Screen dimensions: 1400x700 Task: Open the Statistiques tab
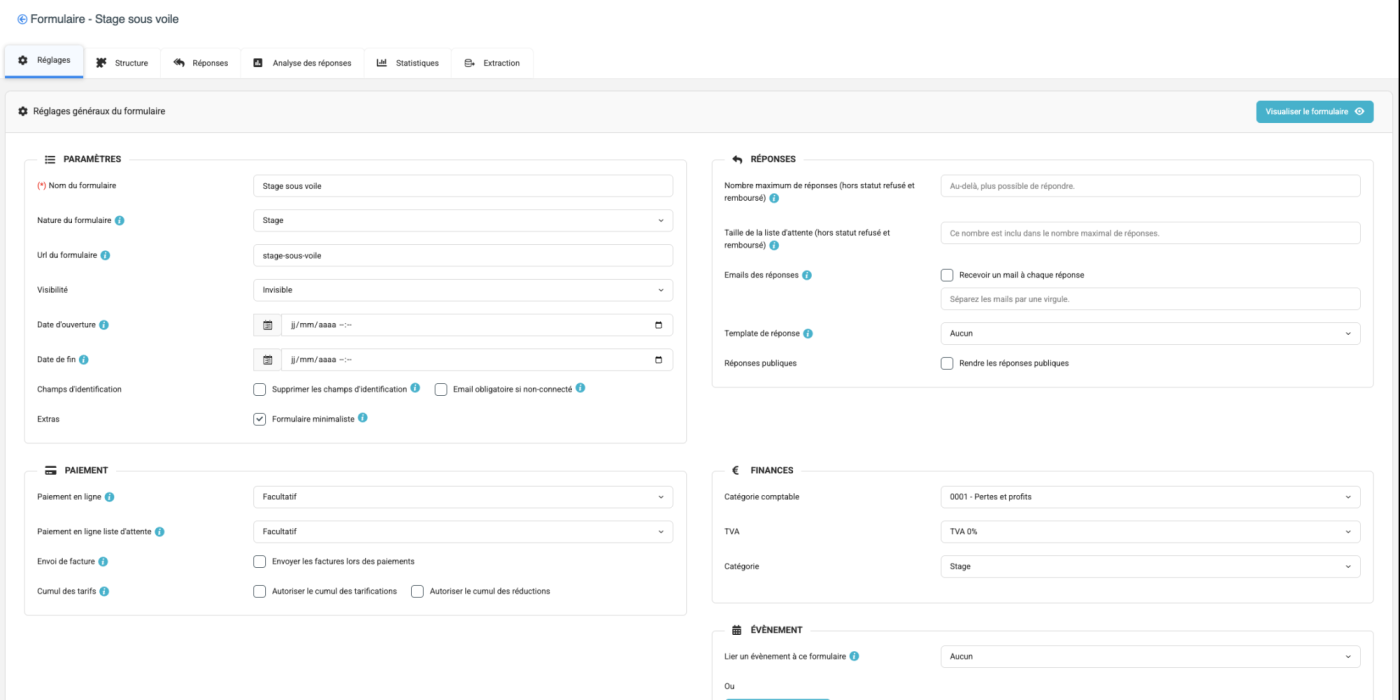click(408, 63)
